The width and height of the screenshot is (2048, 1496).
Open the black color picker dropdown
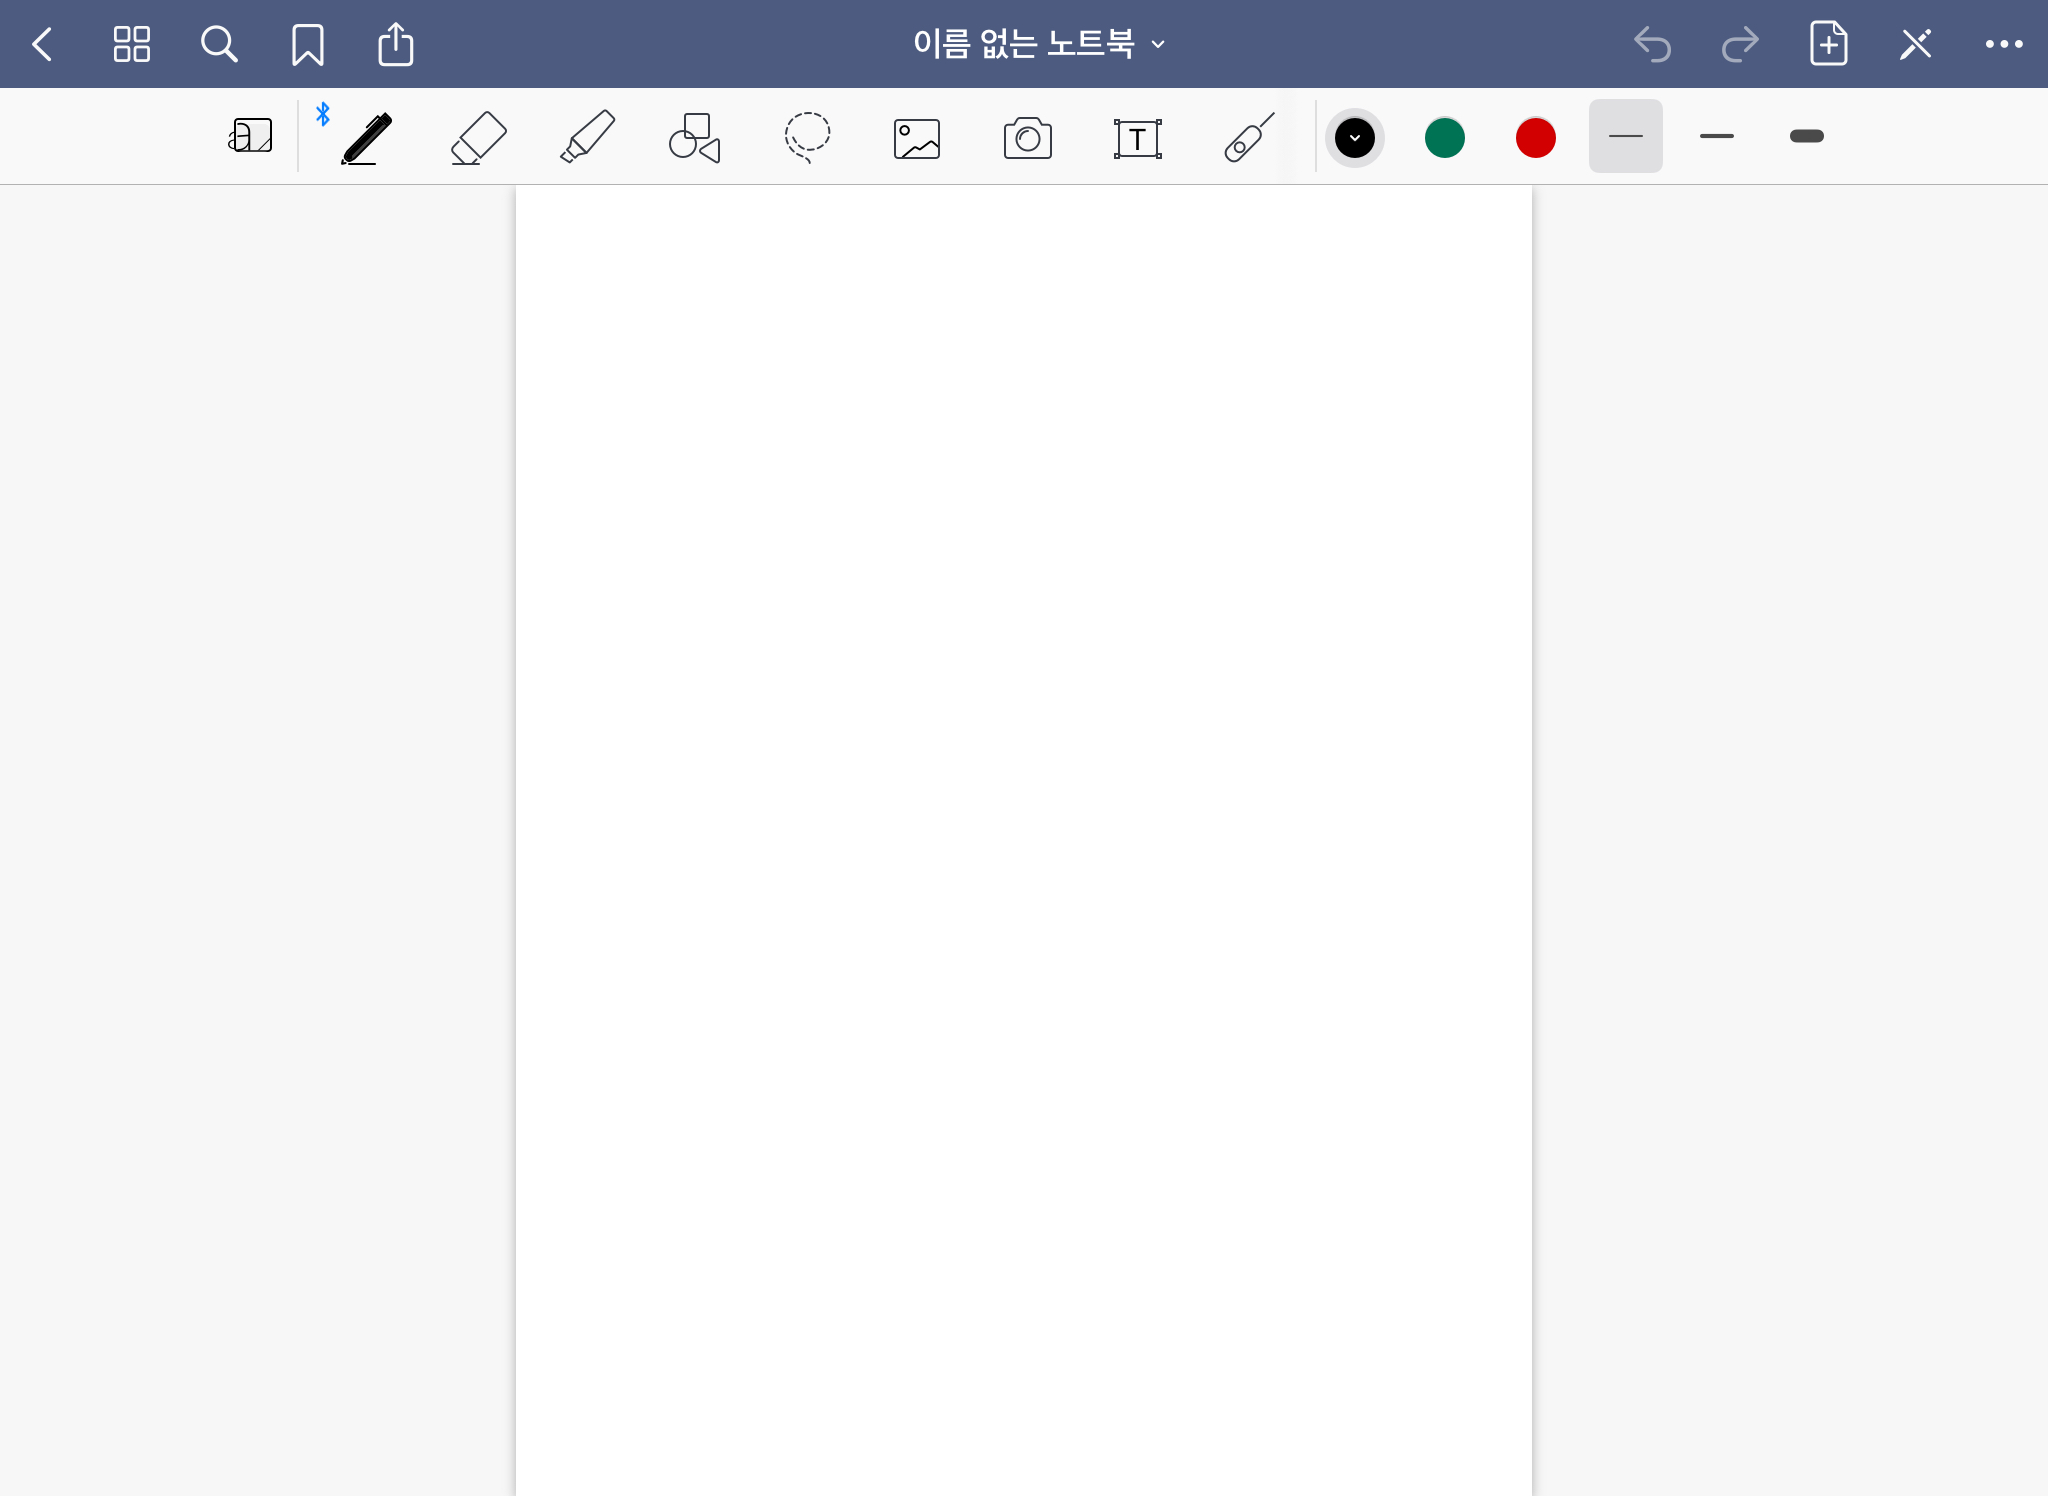click(x=1354, y=137)
